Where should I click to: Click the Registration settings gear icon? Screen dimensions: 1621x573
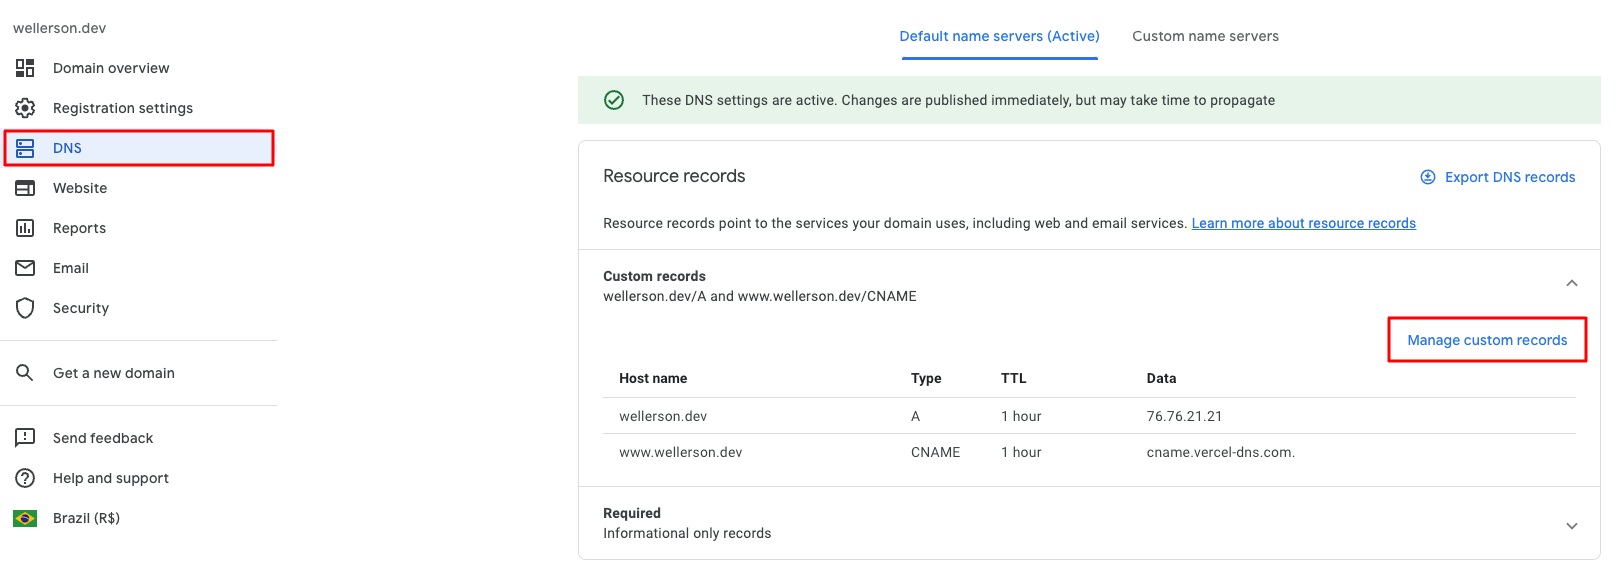[x=25, y=108]
